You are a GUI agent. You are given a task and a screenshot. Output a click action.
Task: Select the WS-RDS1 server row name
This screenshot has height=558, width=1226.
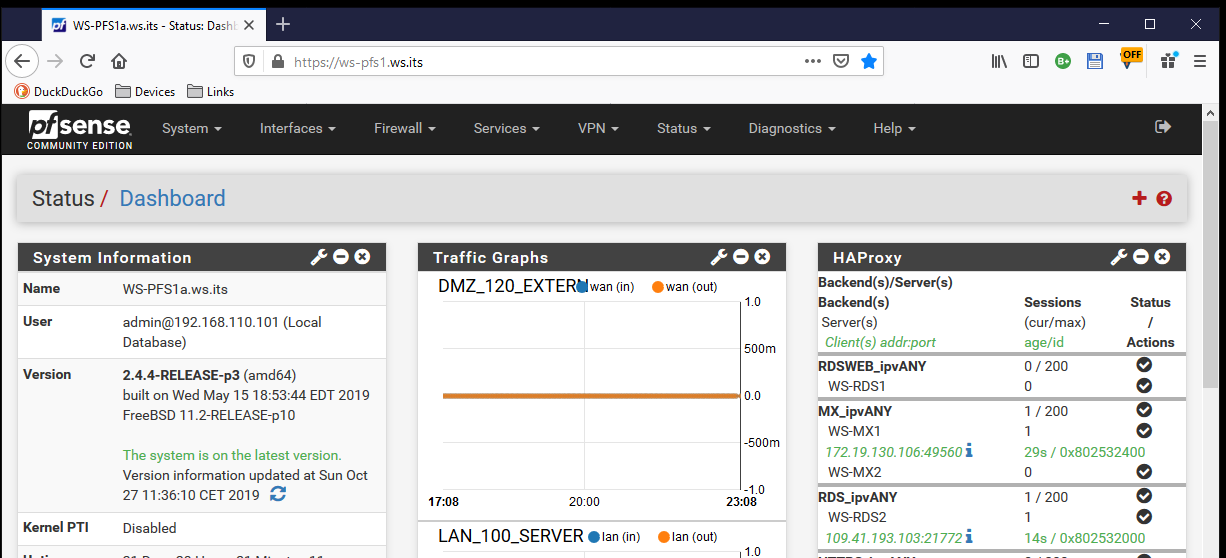click(x=856, y=386)
